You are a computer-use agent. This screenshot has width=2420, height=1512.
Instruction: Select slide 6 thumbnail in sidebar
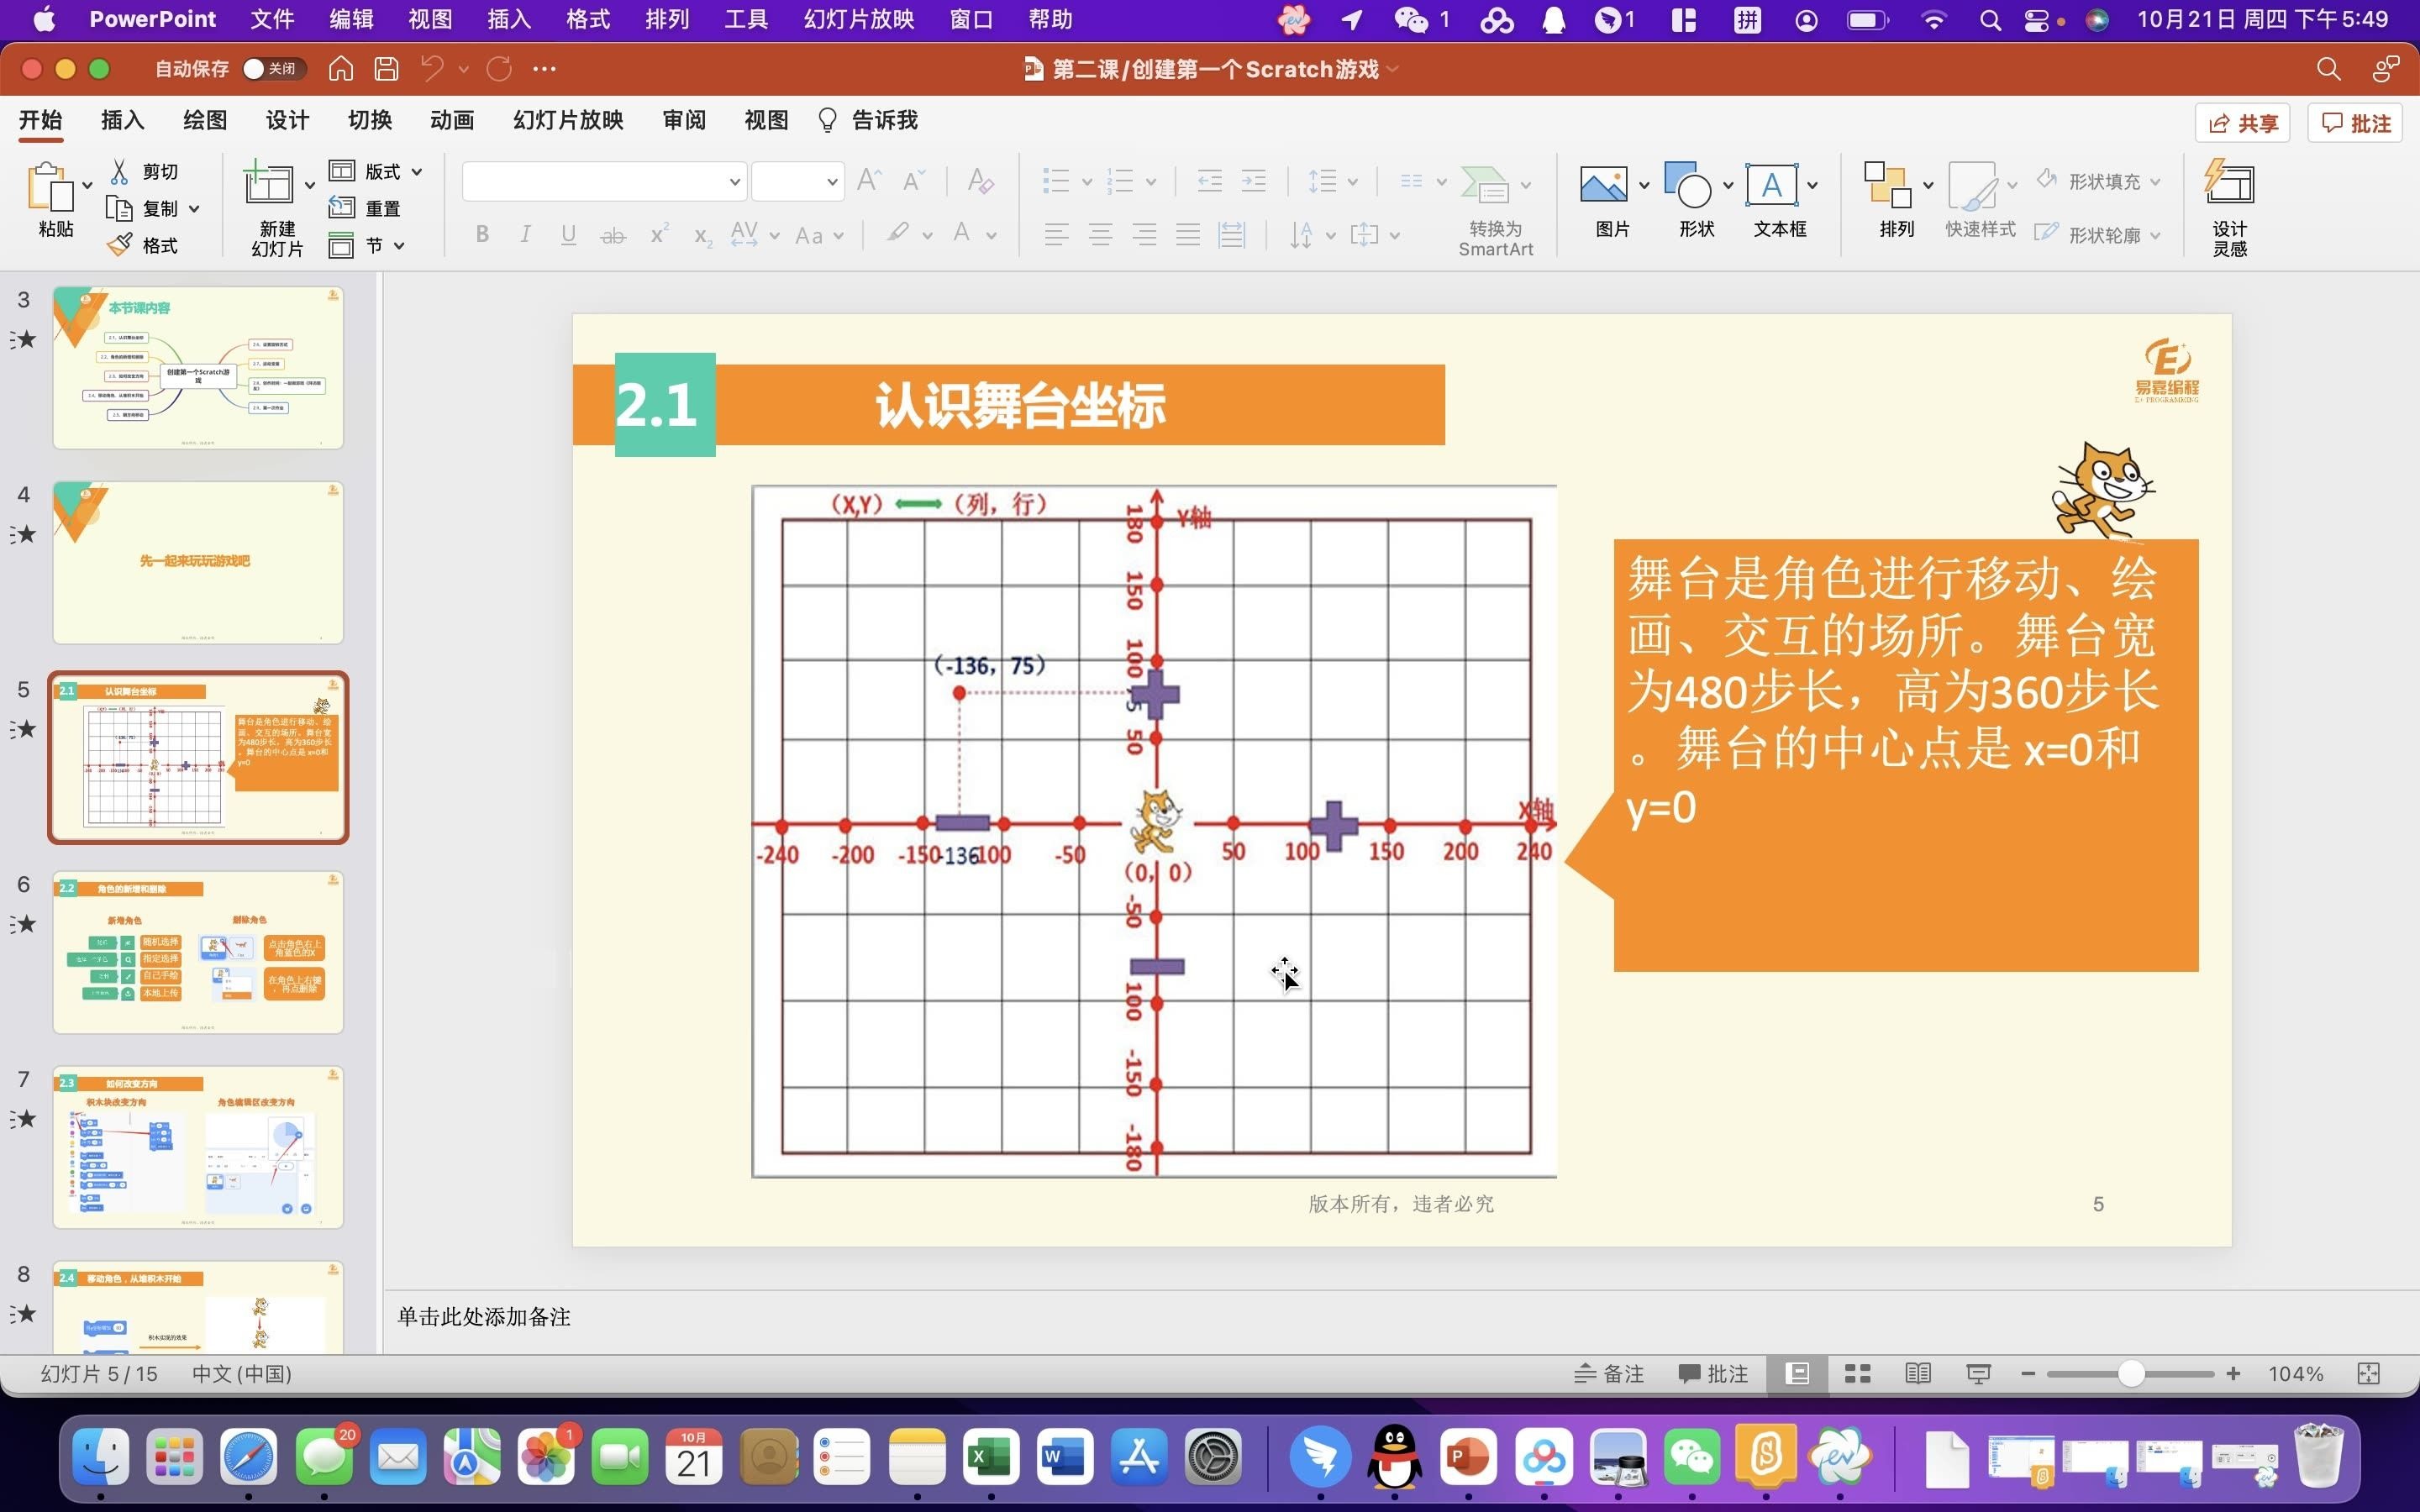(198, 952)
